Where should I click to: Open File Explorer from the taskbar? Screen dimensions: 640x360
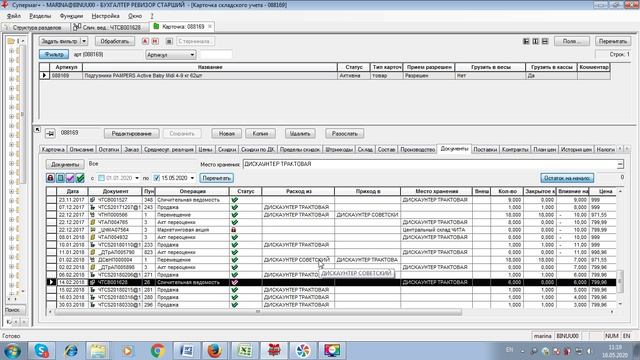pos(98,351)
